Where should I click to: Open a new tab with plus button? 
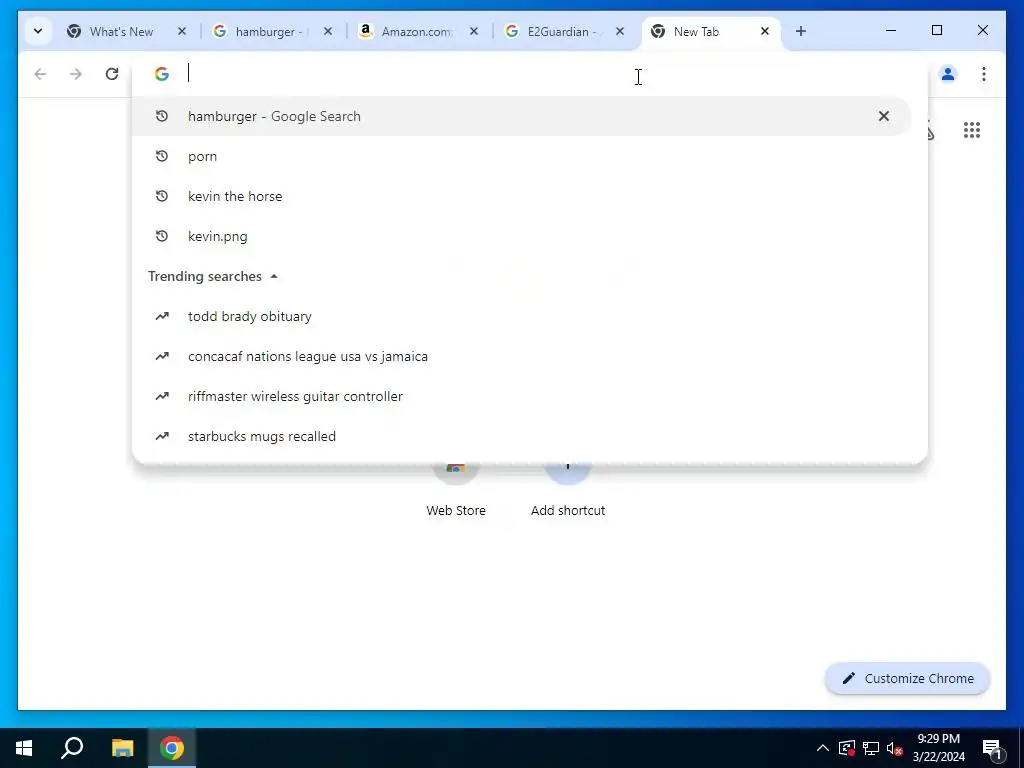pos(801,31)
